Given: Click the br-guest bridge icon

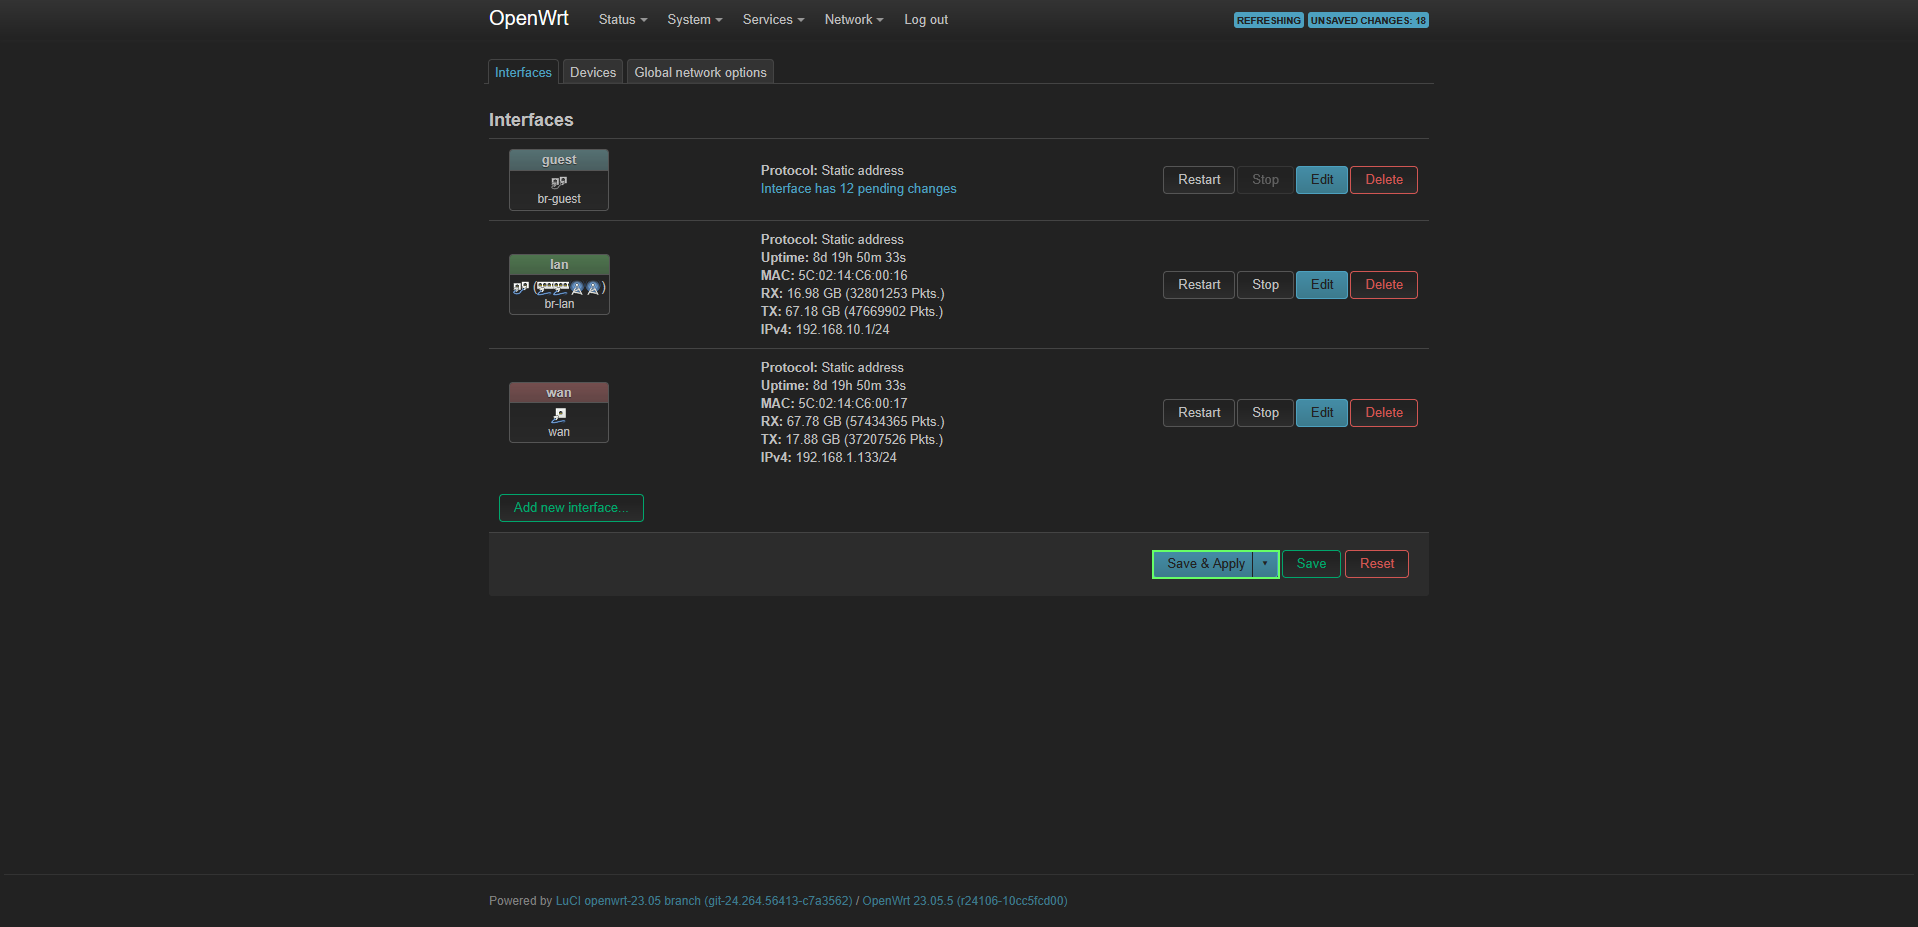Looking at the screenshot, I should (x=559, y=182).
